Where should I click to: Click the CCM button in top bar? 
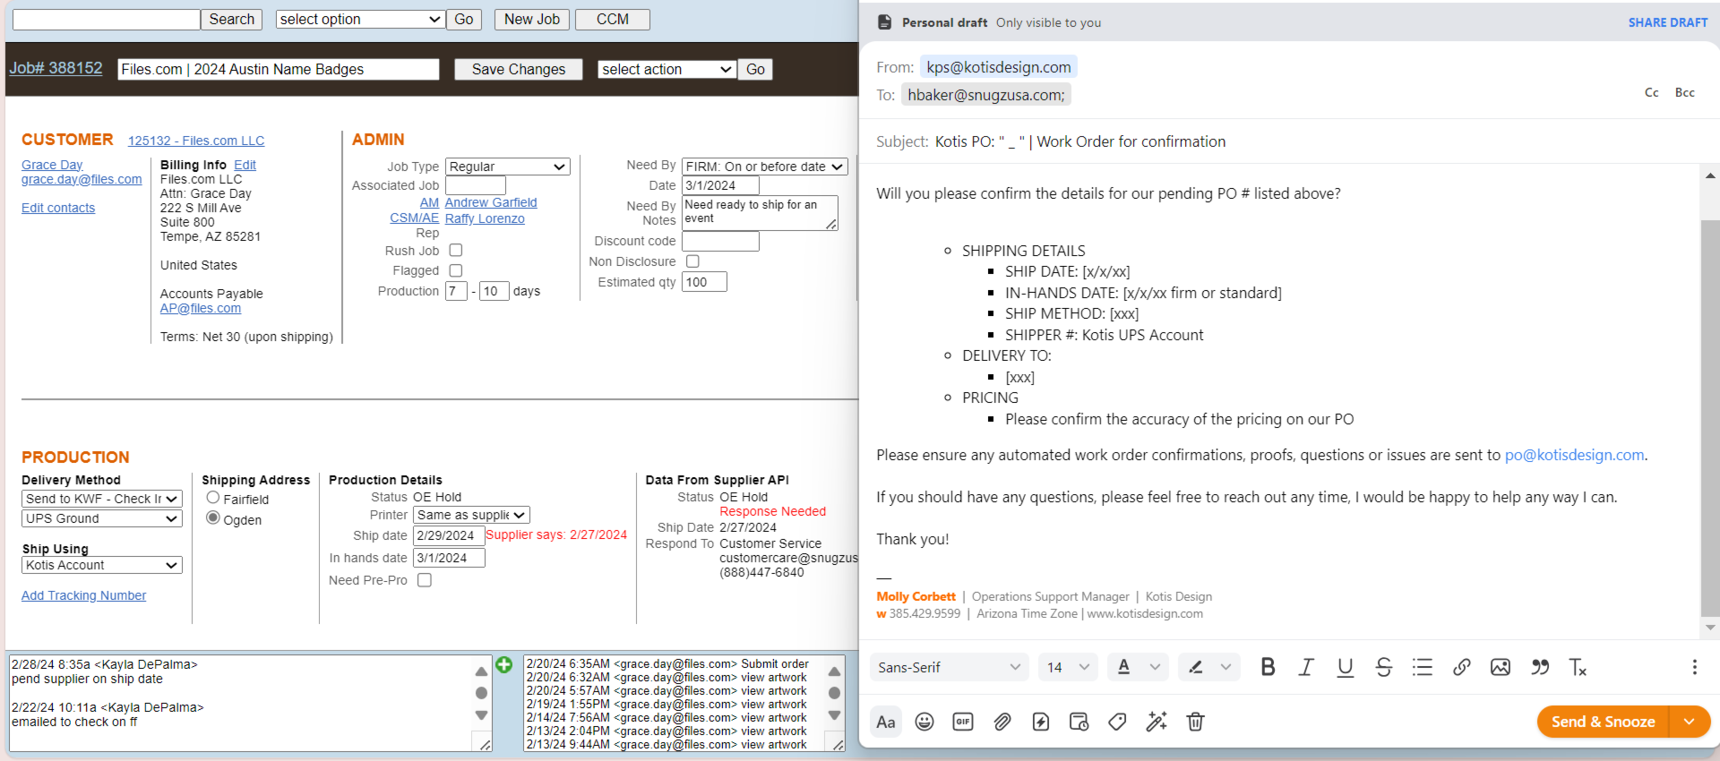point(612,19)
